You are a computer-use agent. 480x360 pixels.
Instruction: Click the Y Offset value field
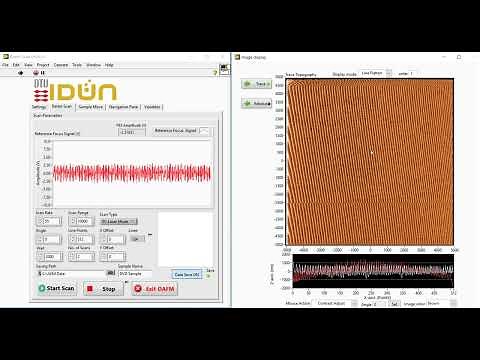tap(116, 257)
